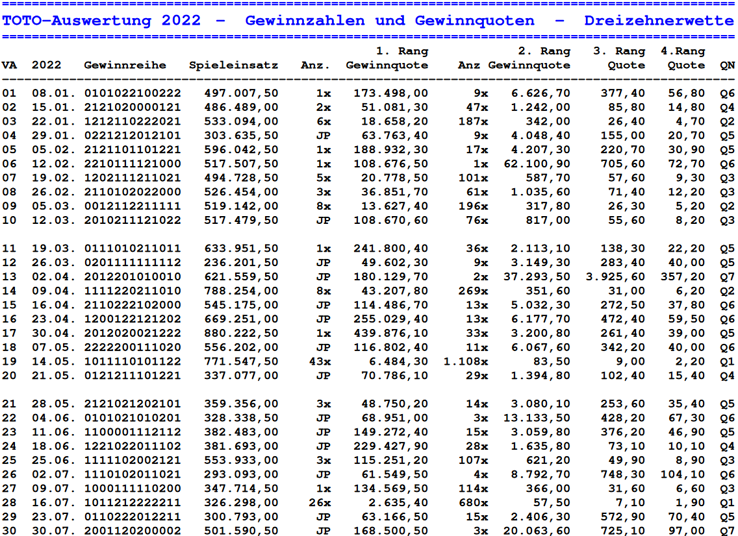This screenshot has width=738, height=536.
Task: Click date '05.02.' in row 05
Action: 54,150
